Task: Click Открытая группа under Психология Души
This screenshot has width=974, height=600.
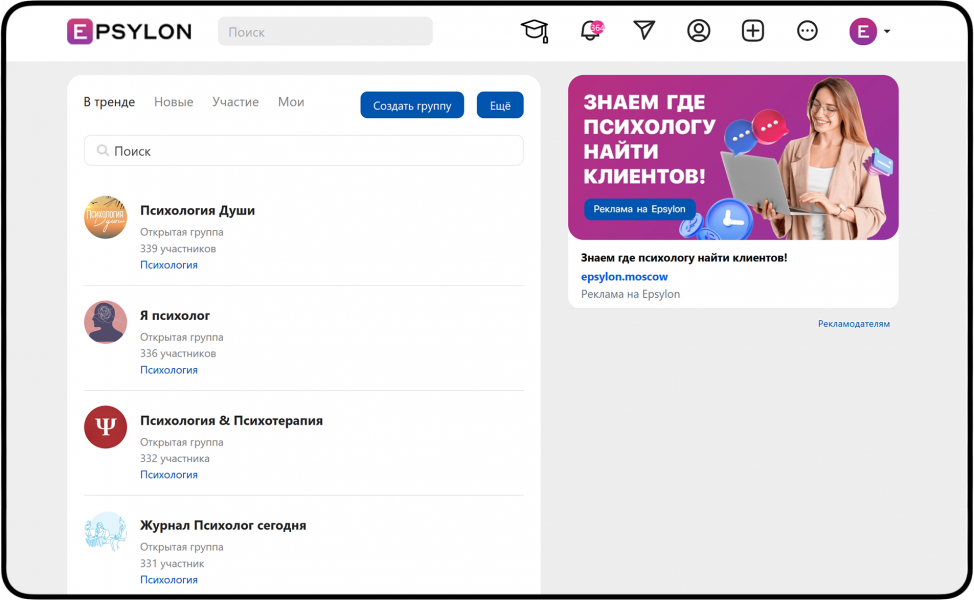Action: click(x=181, y=232)
